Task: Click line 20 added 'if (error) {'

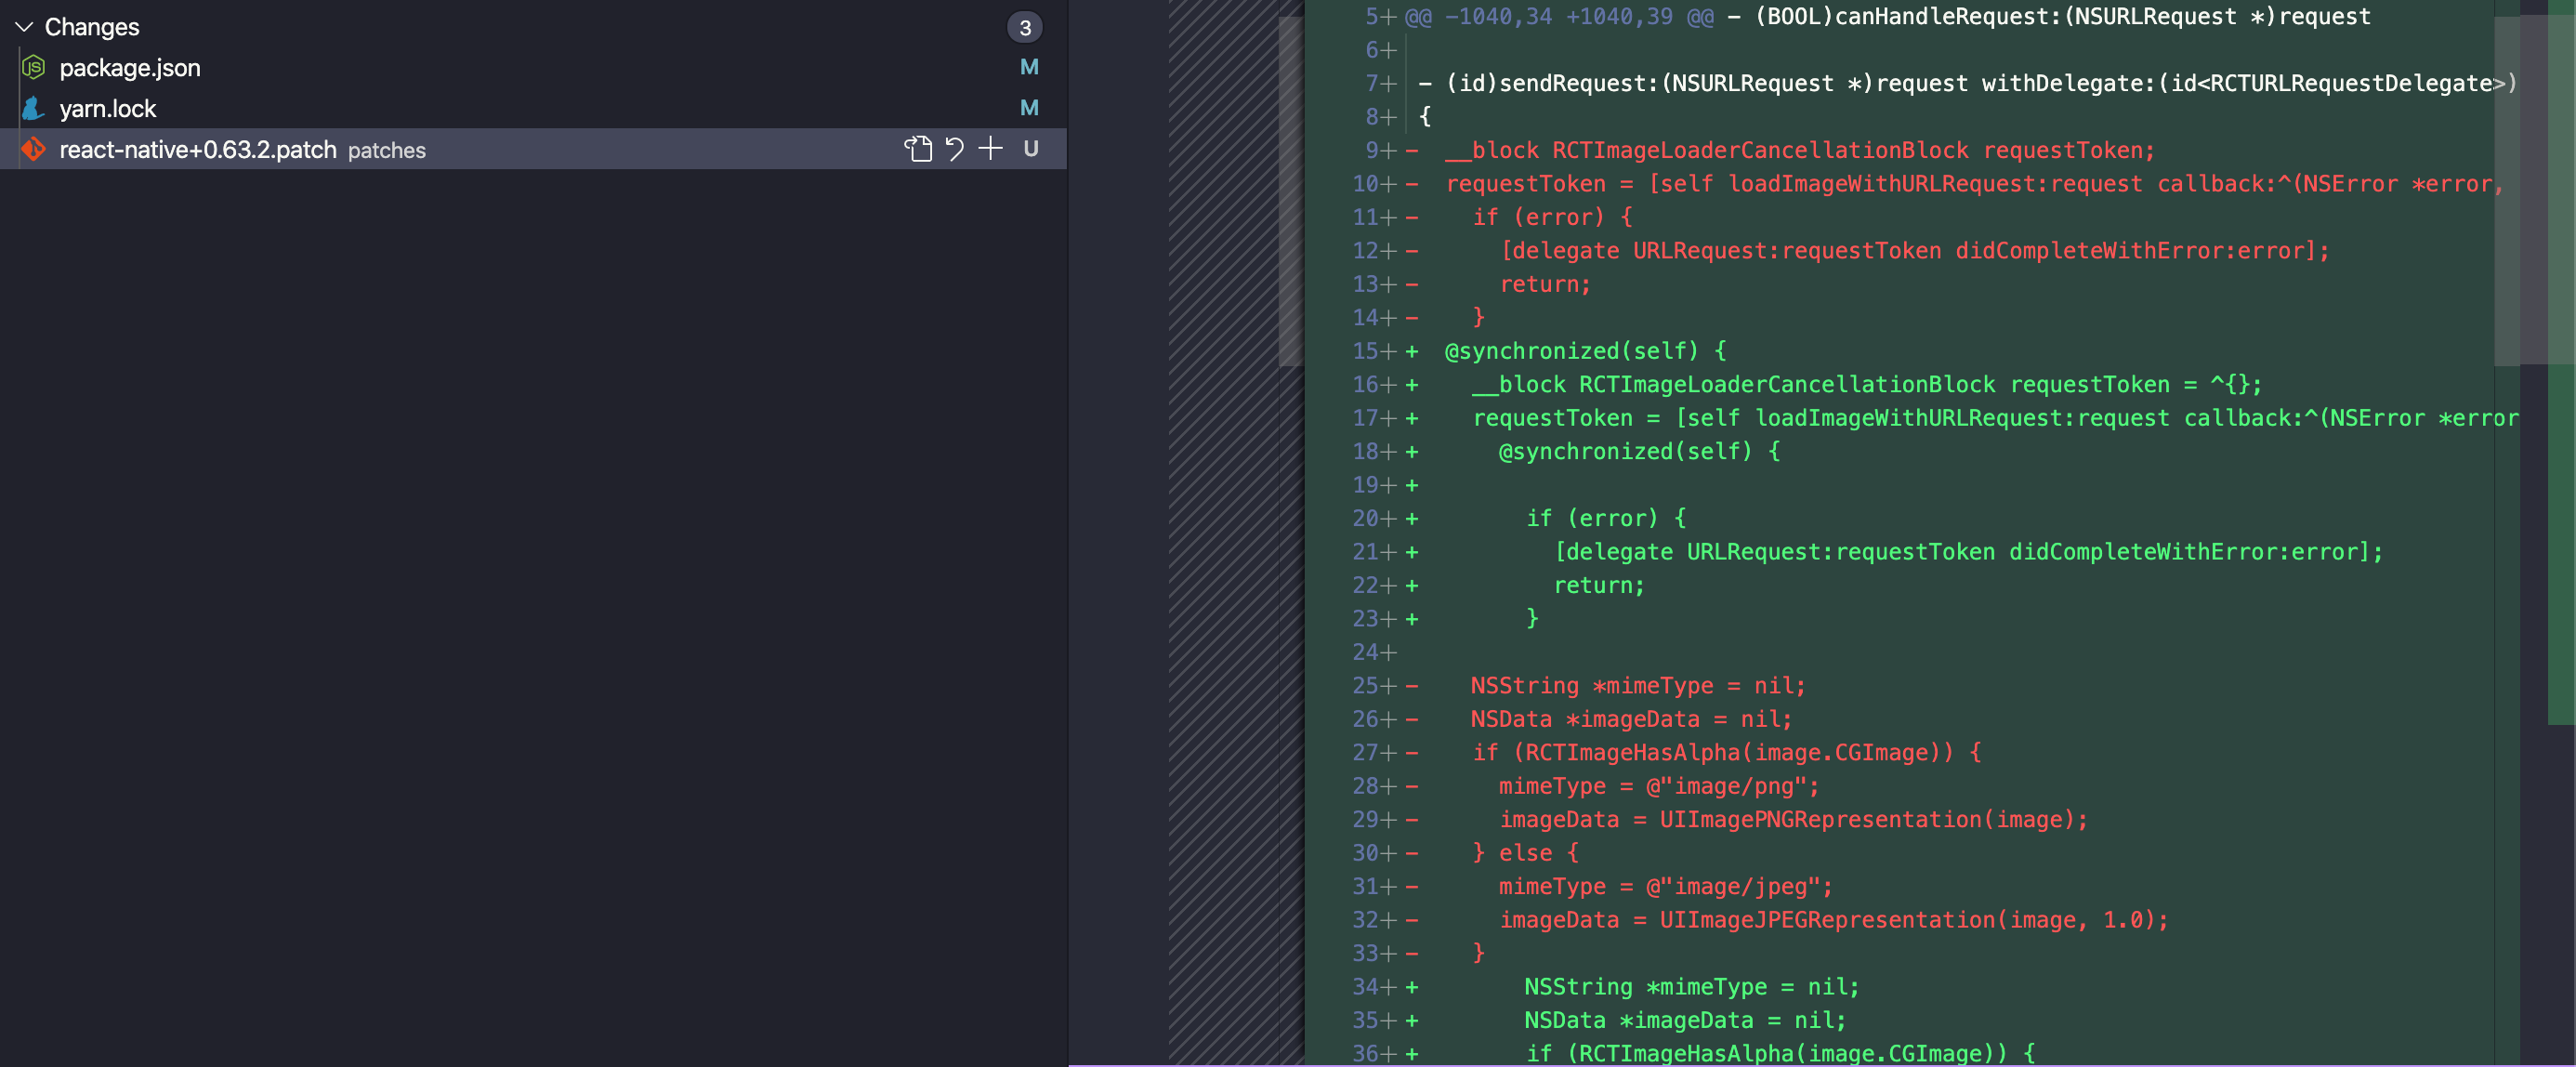Action: point(1606,518)
